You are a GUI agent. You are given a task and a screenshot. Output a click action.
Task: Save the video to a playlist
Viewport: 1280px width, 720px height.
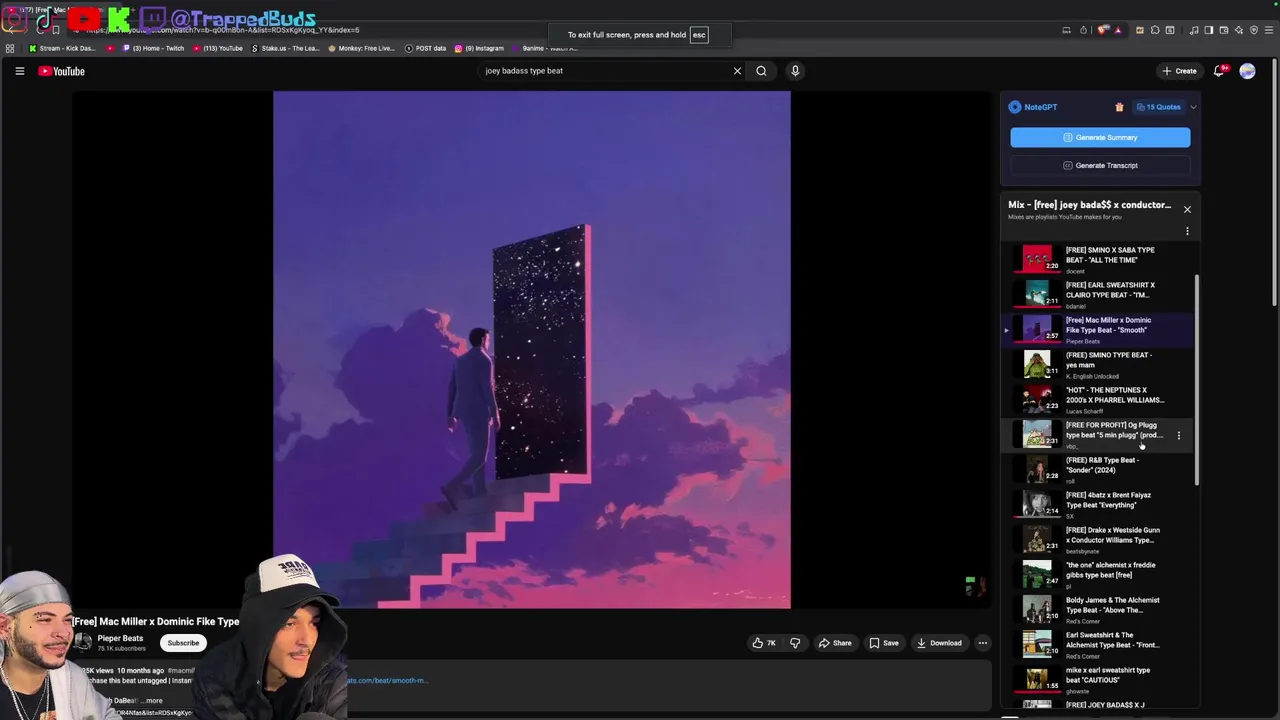884,643
